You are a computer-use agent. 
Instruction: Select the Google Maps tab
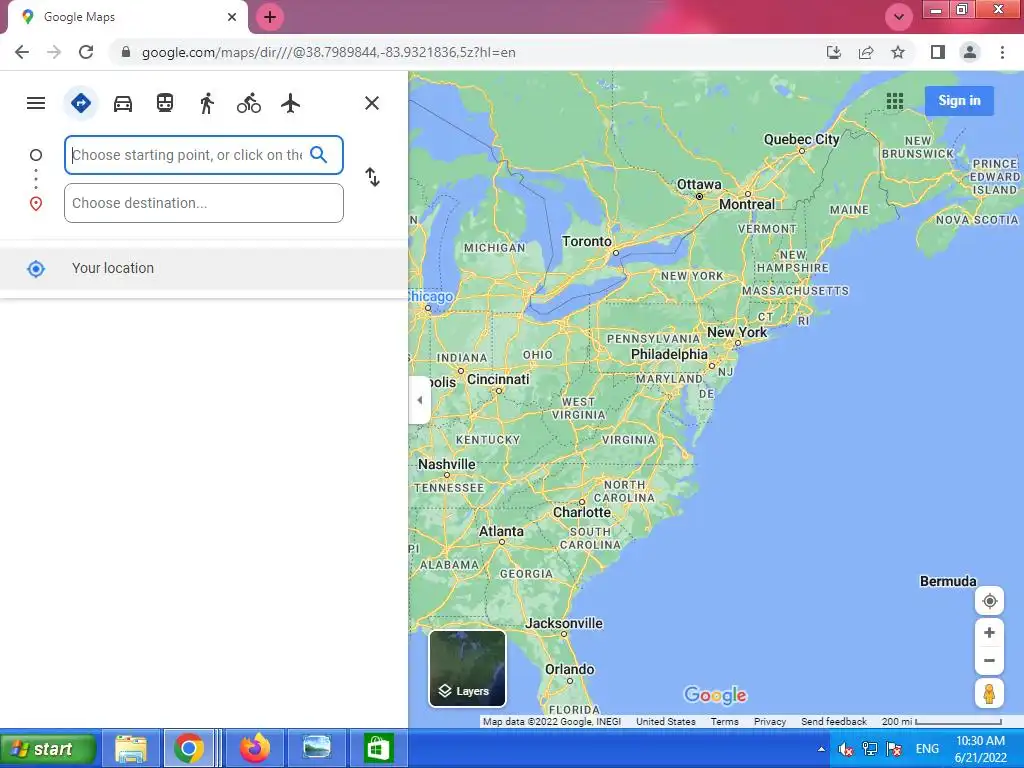[x=127, y=17]
